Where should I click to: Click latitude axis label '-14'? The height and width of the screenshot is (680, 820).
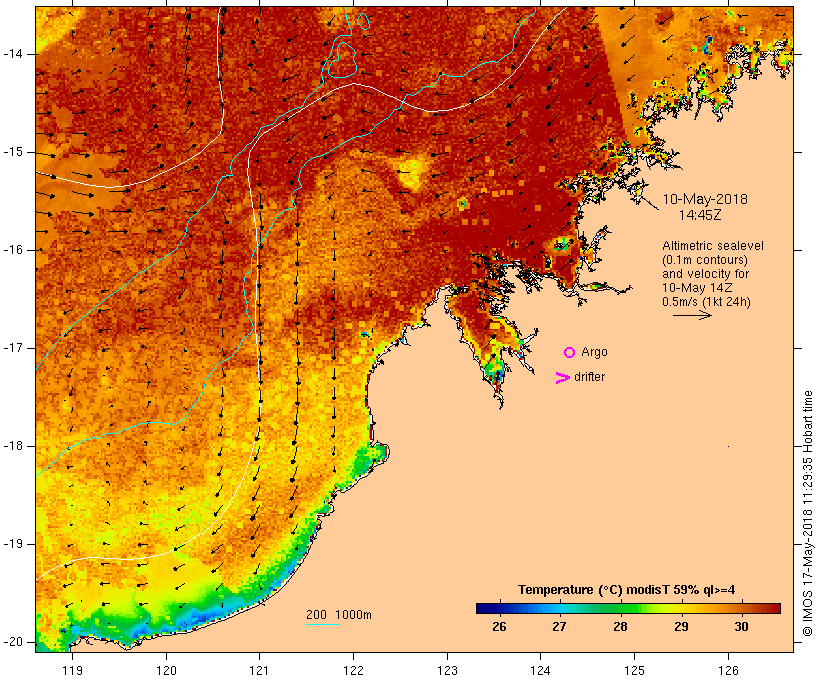[13, 54]
